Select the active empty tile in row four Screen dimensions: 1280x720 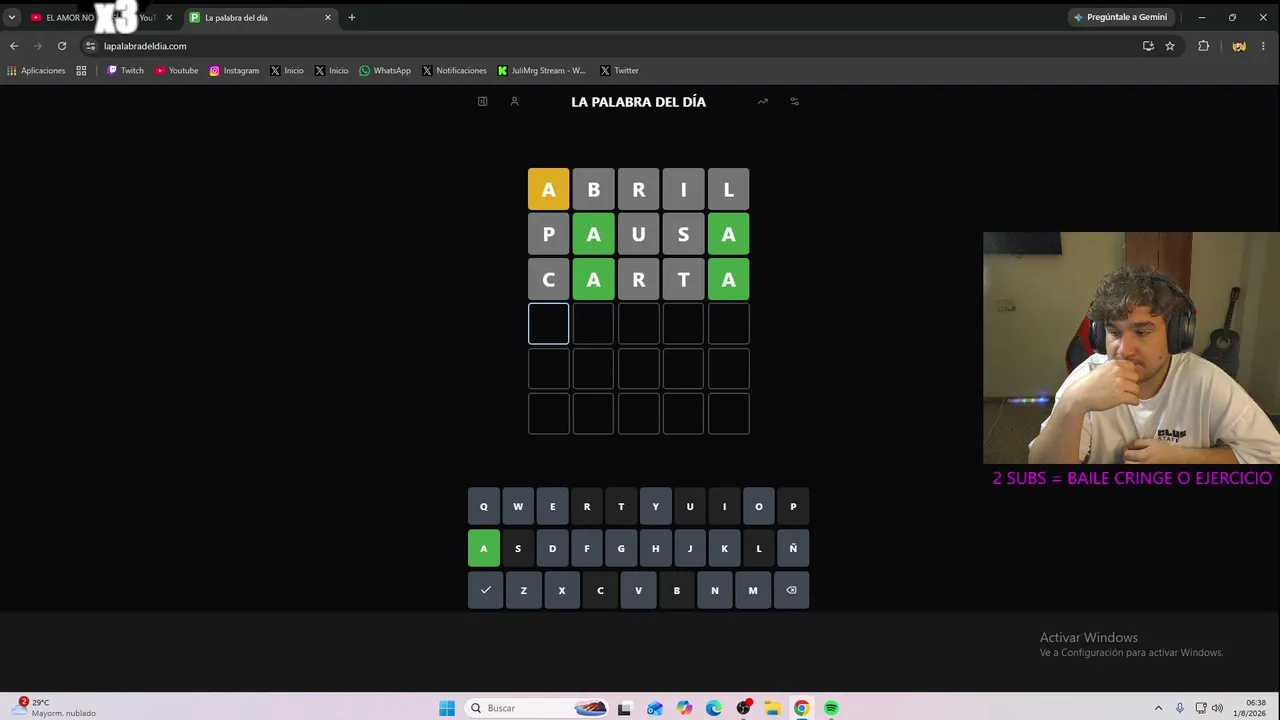(x=548, y=324)
